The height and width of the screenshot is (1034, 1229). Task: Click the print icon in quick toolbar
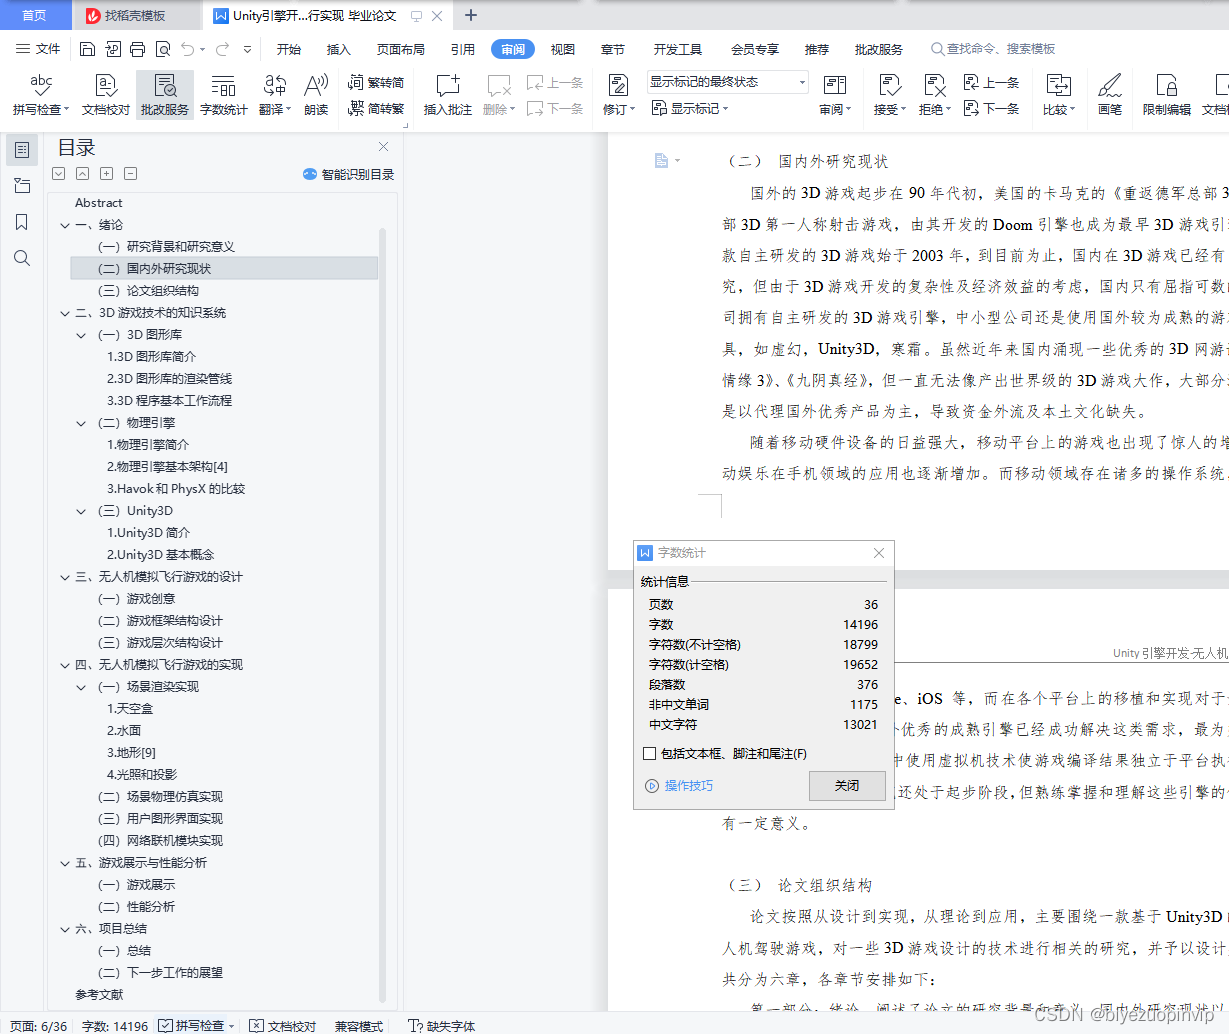tap(138, 49)
